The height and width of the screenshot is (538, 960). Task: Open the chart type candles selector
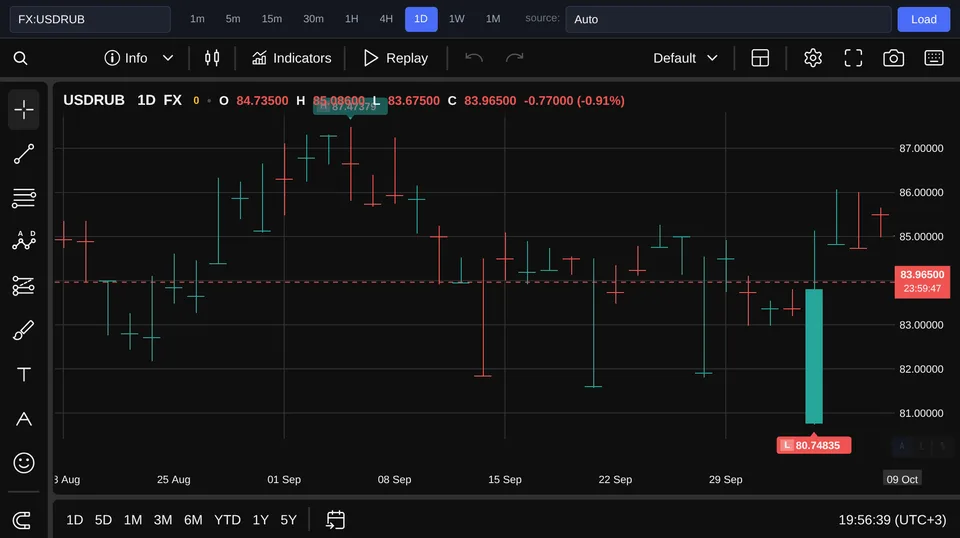coord(212,58)
